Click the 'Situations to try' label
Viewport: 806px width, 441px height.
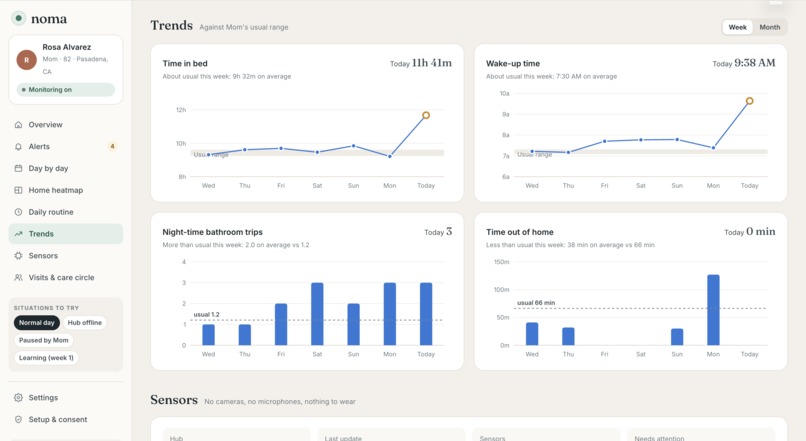(x=46, y=308)
